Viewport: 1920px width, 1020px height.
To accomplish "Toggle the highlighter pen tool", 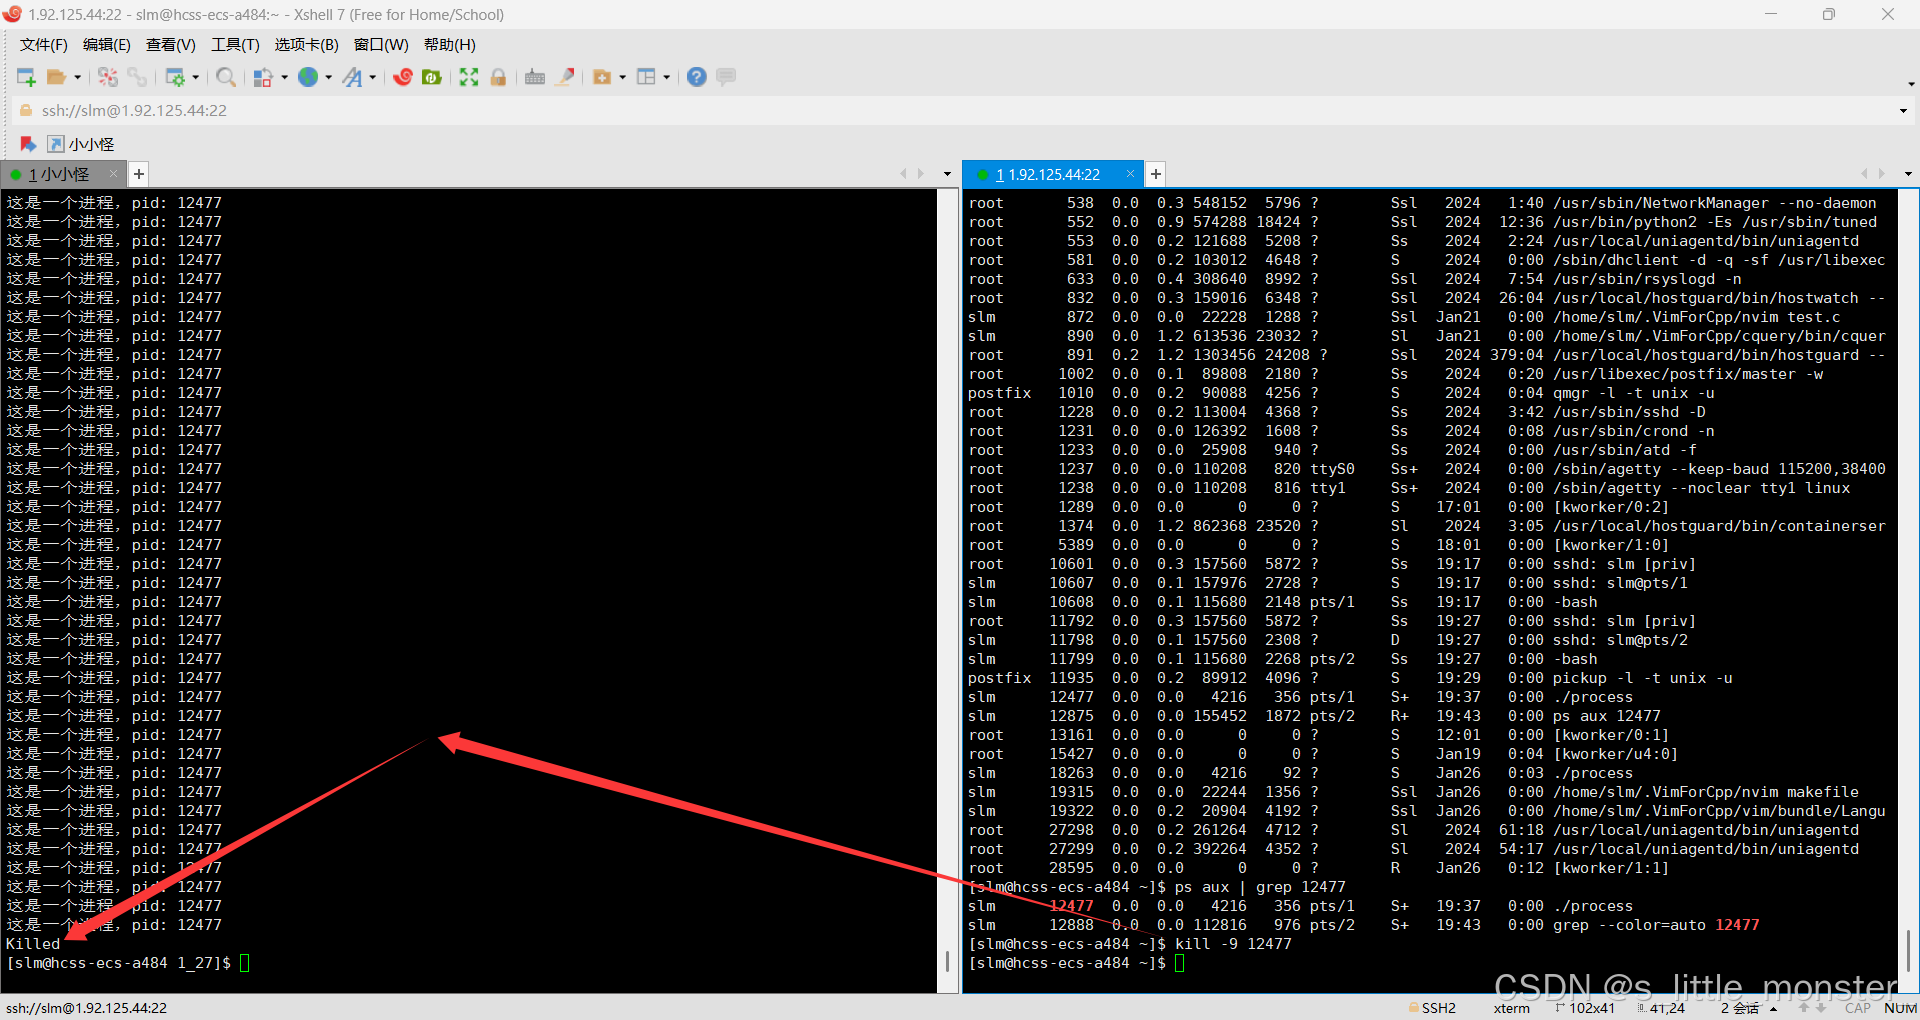I will (565, 77).
